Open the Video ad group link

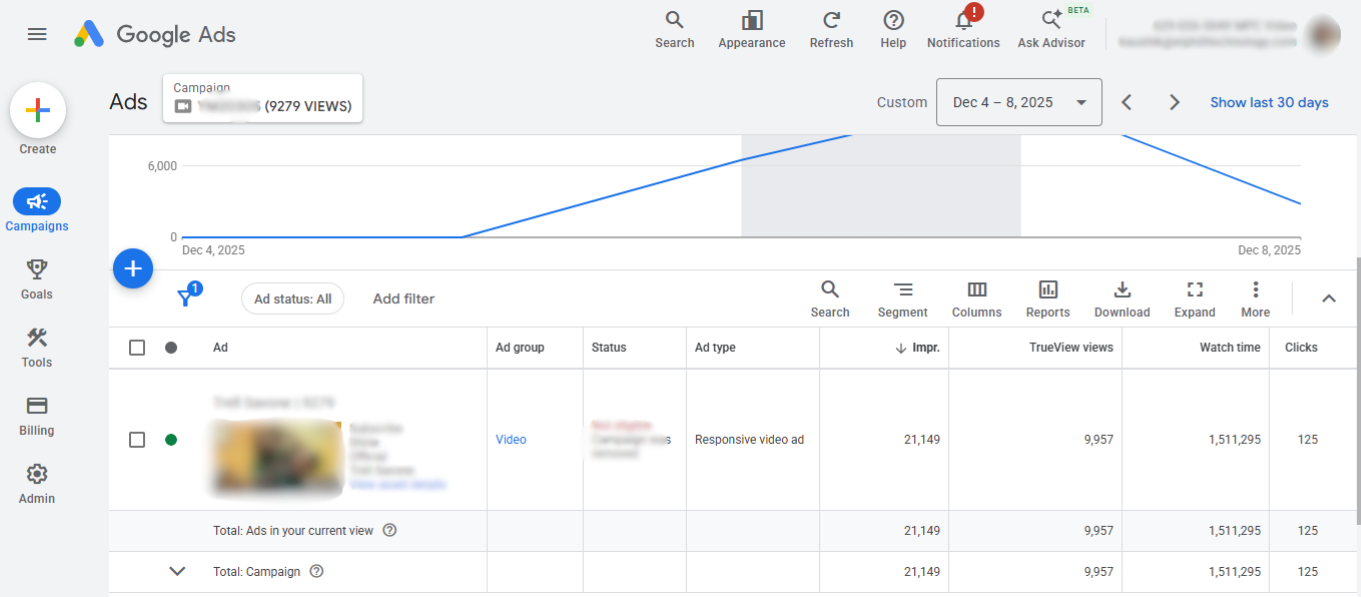[511, 439]
